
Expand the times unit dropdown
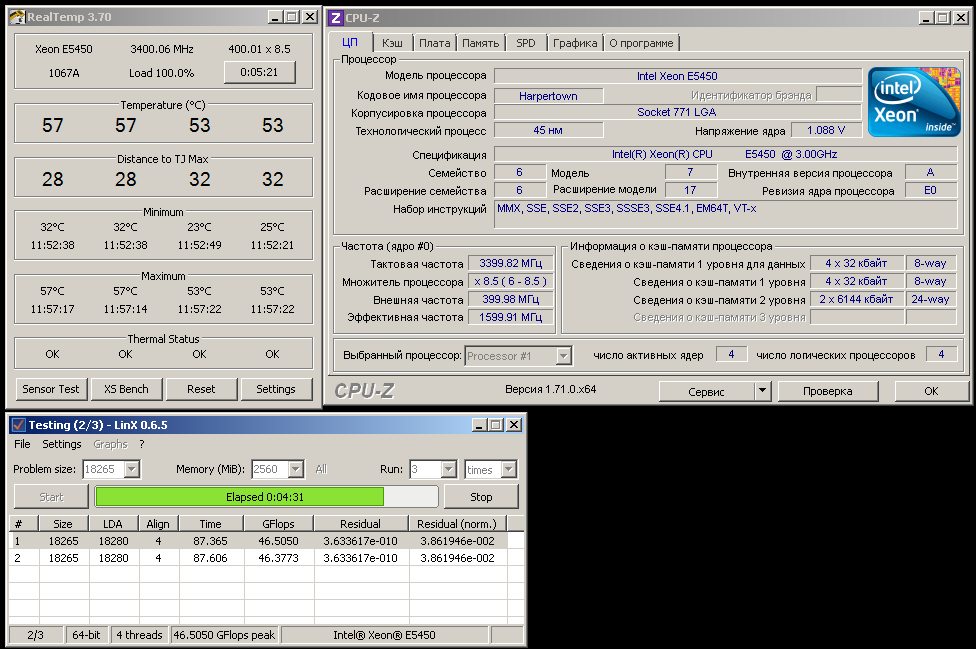pos(508,469)
